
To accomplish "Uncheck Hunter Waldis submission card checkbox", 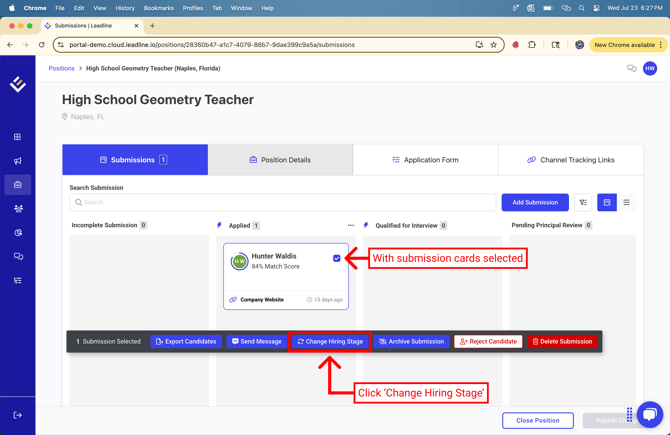I will (337, 258).
